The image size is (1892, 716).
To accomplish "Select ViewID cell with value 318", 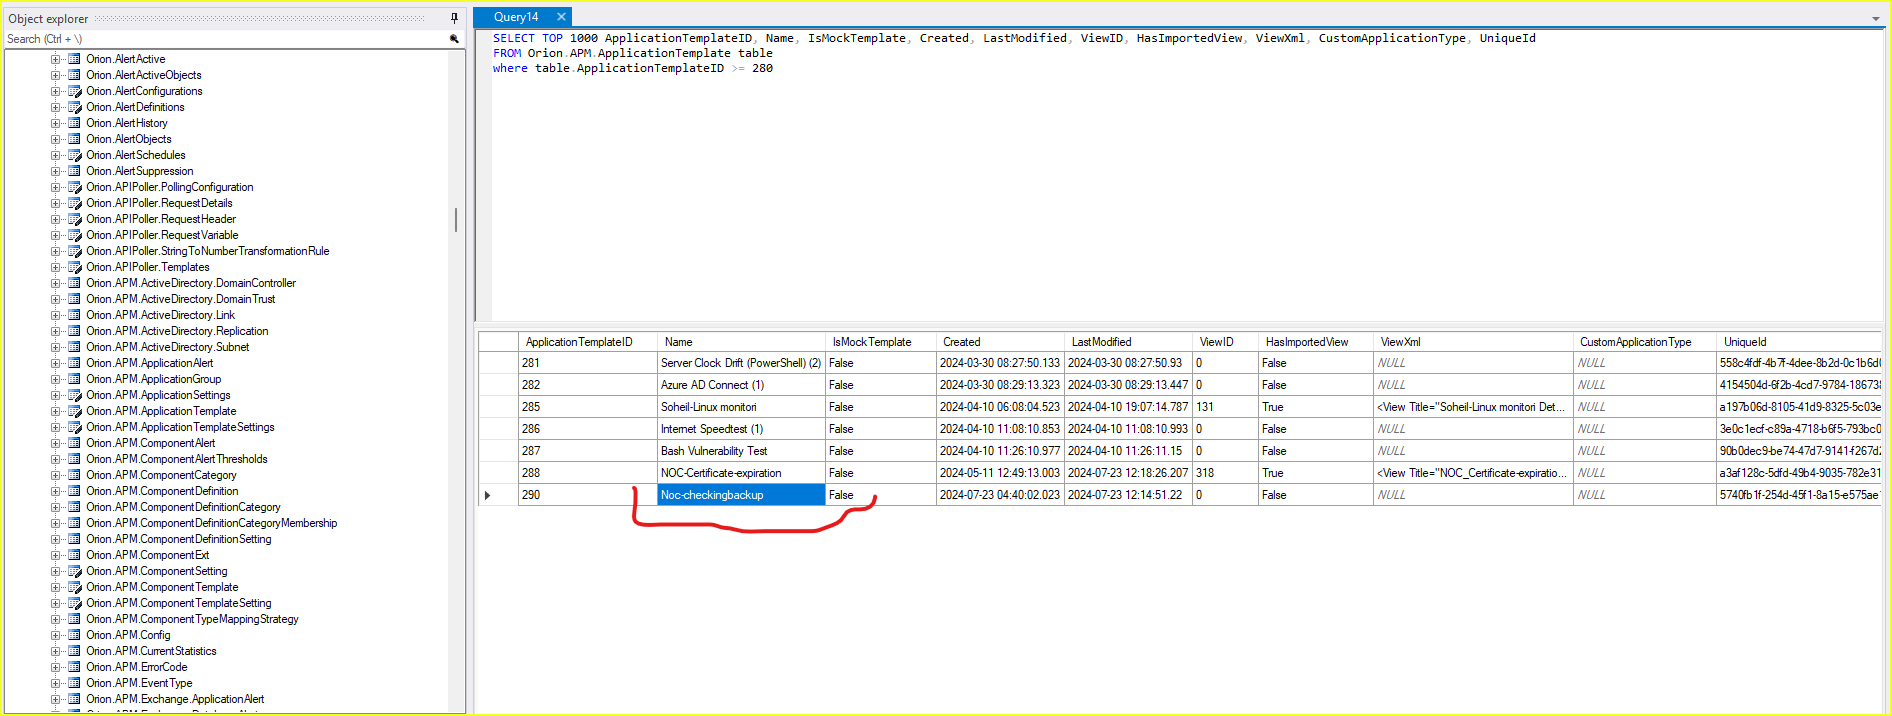I will click(x=1225, y=473).
